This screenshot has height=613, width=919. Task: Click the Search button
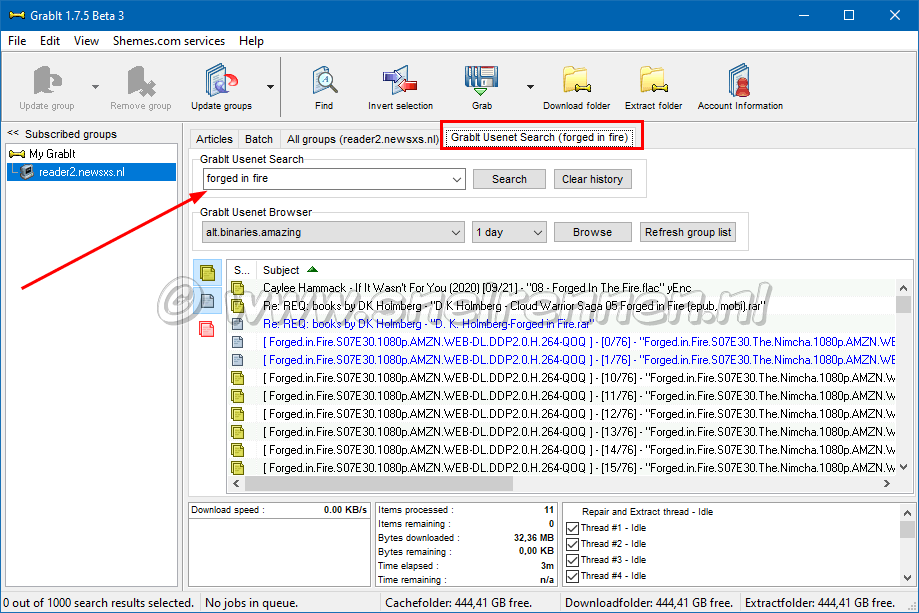[x=509, y=179]
